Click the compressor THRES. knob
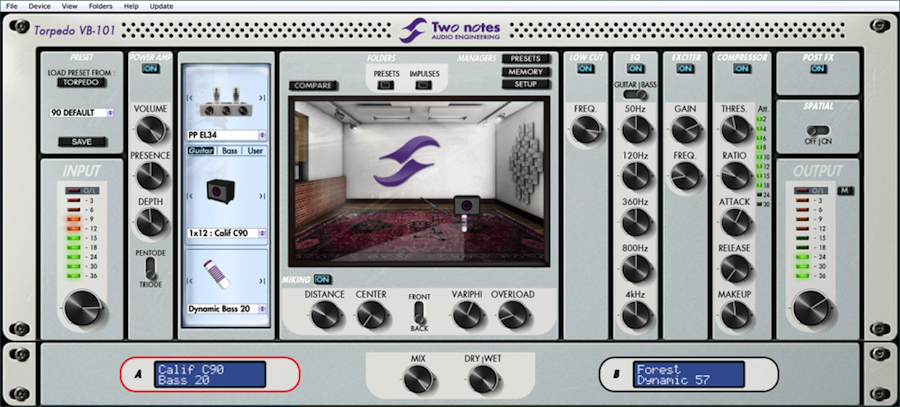 (735, 130)
